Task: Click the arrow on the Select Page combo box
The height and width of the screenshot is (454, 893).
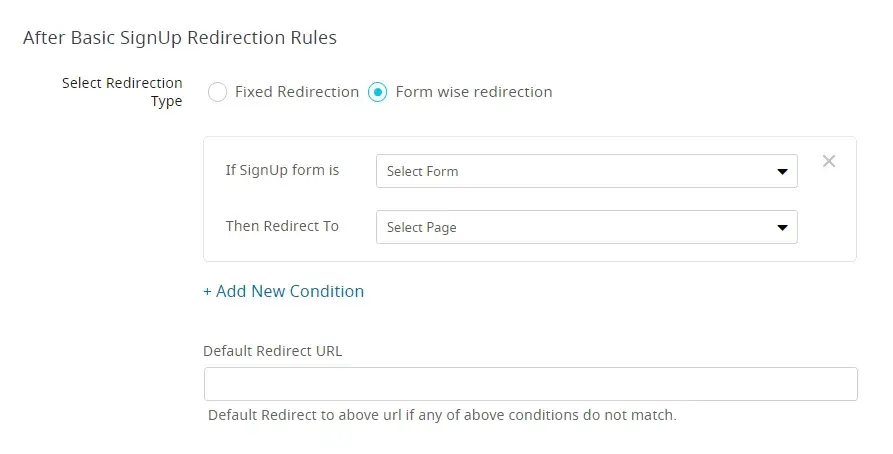Action: 782,228
